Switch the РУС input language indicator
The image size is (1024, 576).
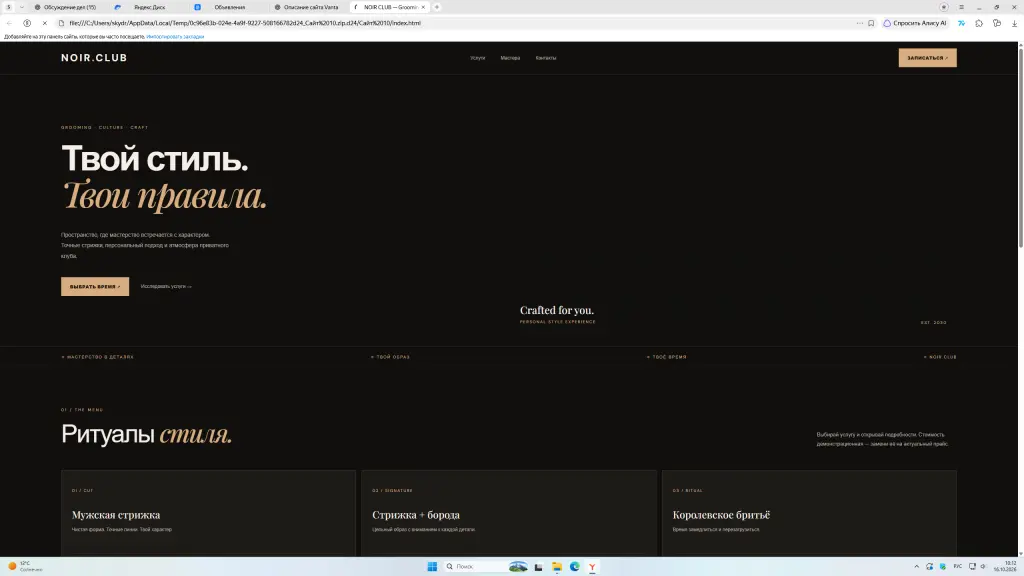coord(957,566)
